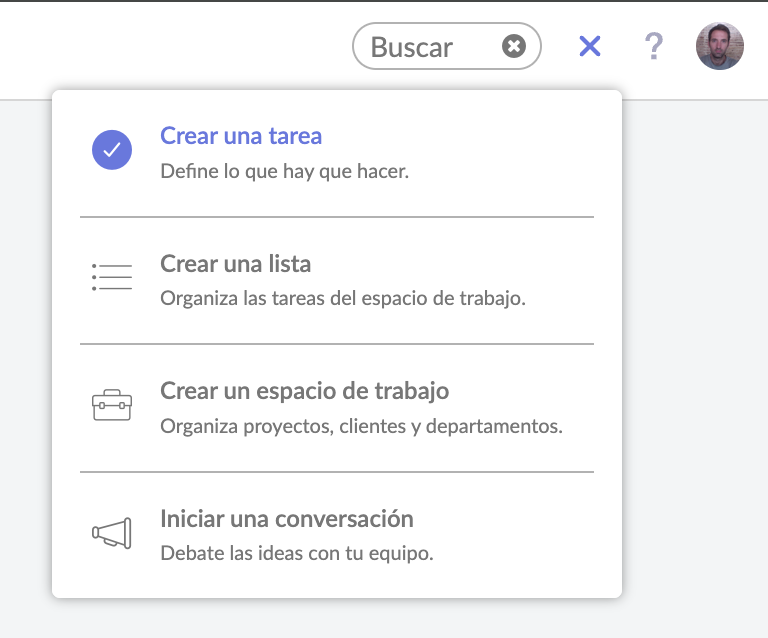Click the megaphone conversation icon
Screen dimensions: 768x638
pos(112,533)
